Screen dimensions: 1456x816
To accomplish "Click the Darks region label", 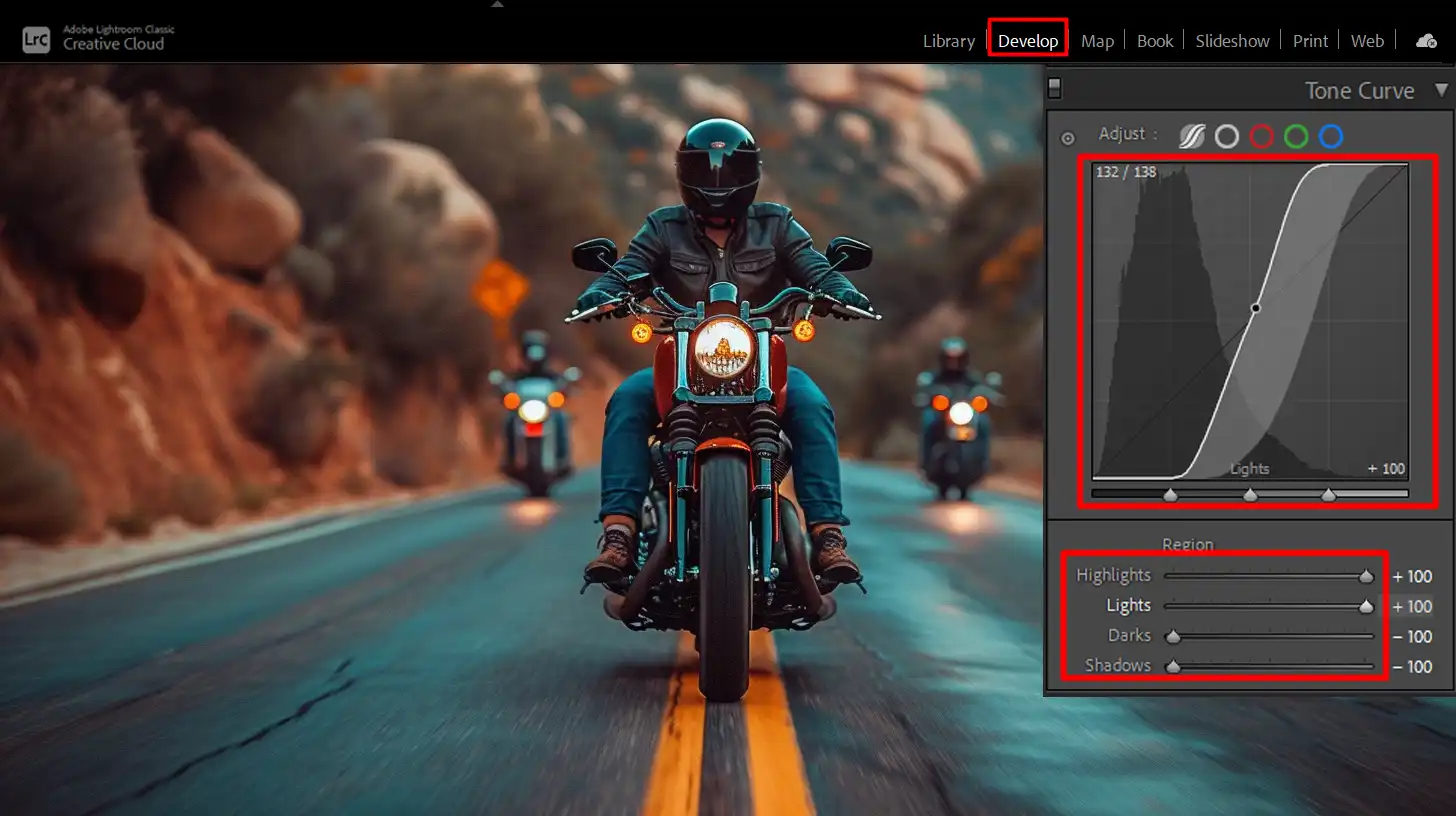I will point(1129,635).
